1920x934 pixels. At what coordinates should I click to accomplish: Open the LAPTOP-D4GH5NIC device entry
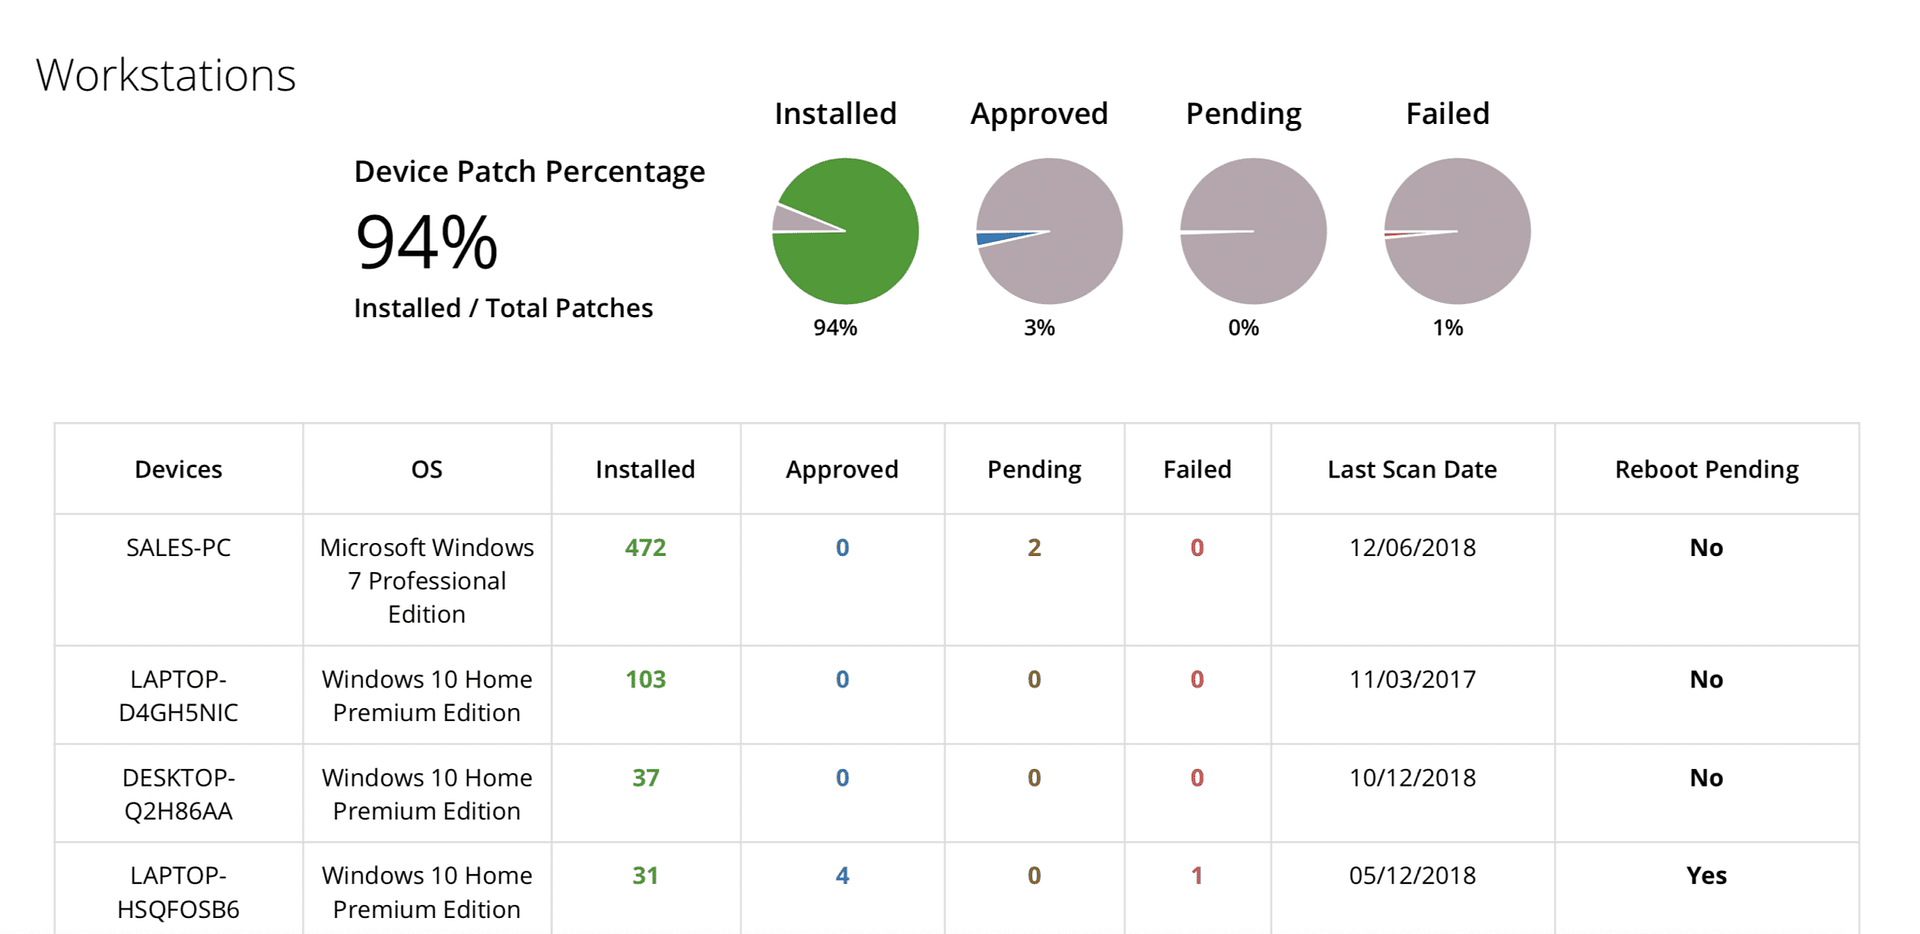tap(178, 695)
